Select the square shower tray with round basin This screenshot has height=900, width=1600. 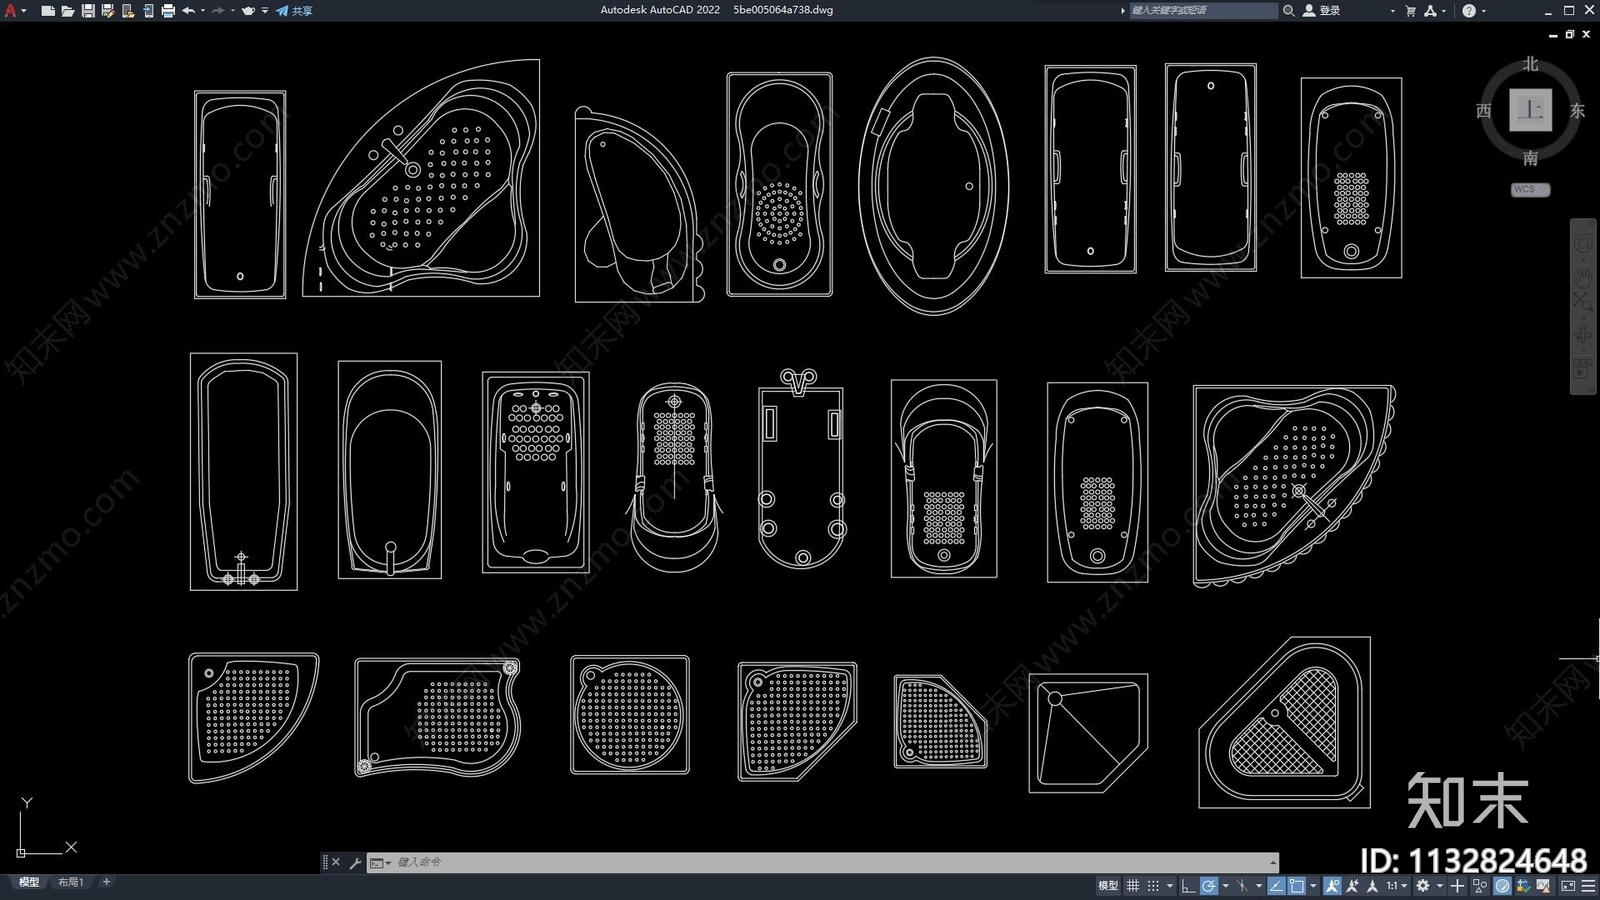630,715
